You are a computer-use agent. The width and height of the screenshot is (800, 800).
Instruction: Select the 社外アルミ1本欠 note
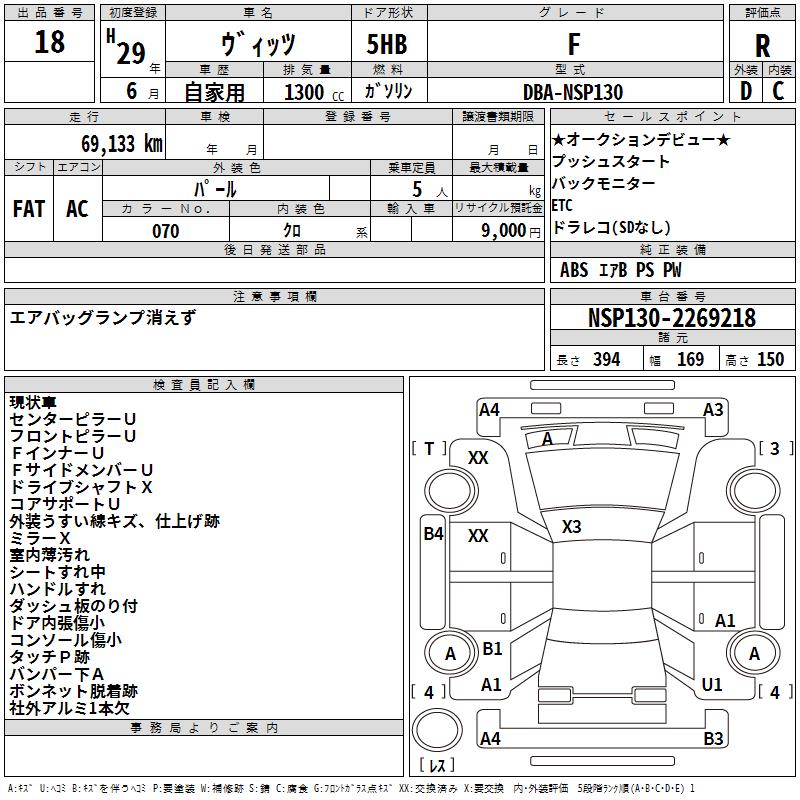click(69, 708)
